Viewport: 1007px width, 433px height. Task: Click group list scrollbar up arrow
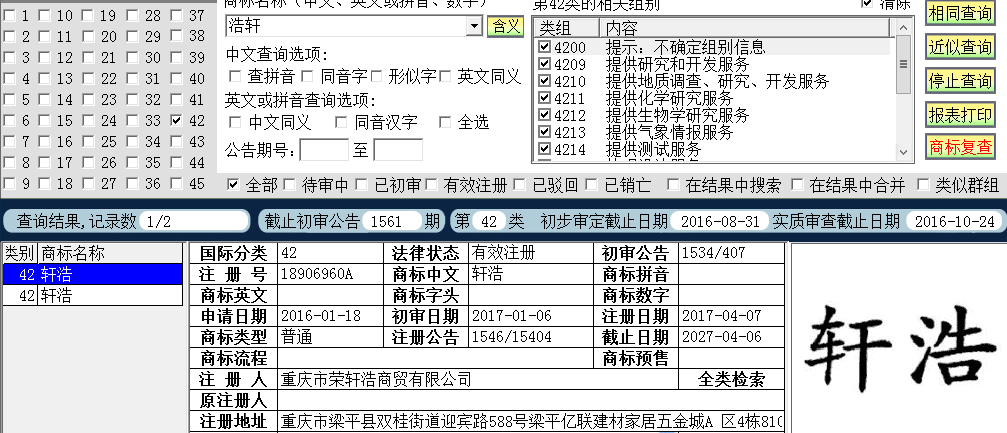pyautogui.click(x=904, y=27)
